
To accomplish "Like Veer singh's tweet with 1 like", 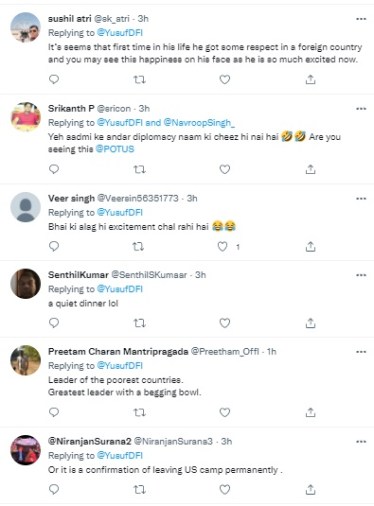I will point(222,246).
